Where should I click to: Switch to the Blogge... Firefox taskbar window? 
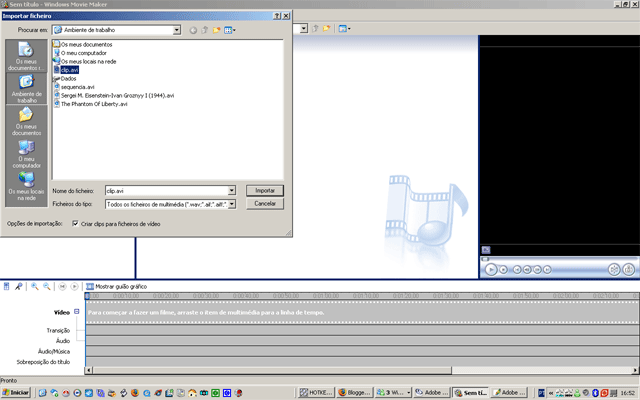(355, 393)
